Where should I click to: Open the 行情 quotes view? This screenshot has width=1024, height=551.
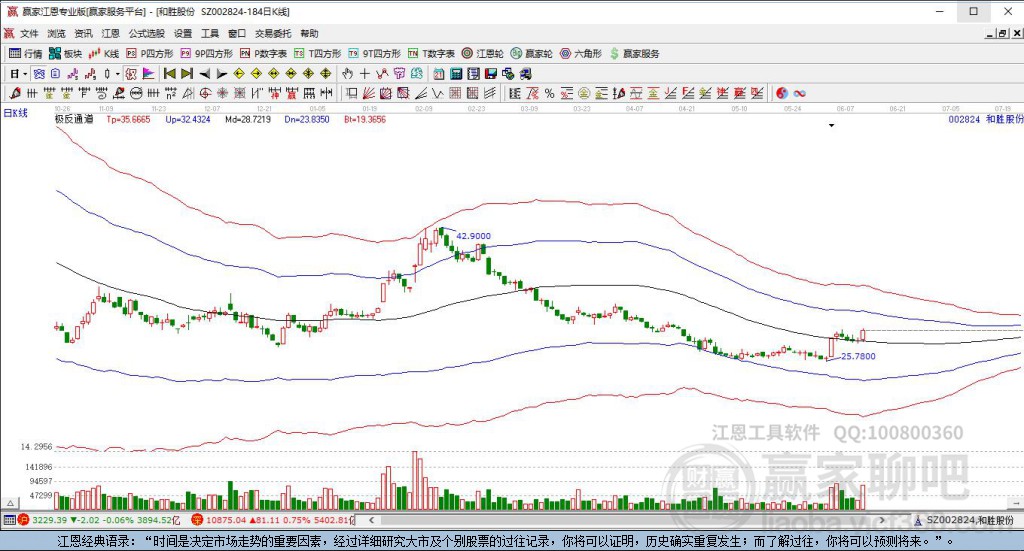[x=25, y=54]
